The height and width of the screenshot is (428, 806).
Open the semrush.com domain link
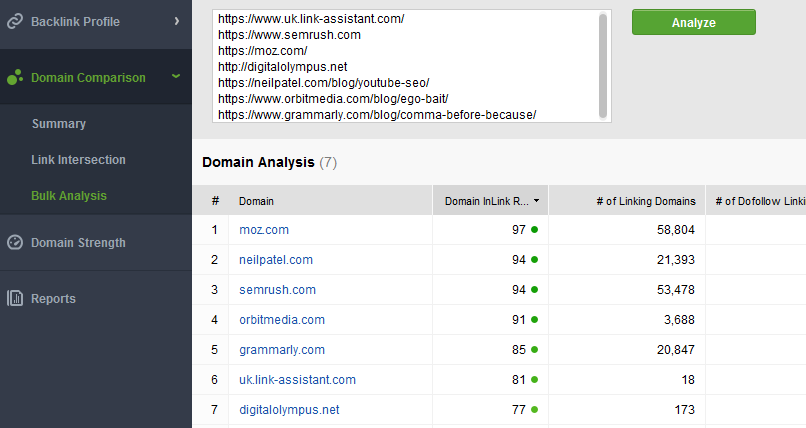coord(277,290)
